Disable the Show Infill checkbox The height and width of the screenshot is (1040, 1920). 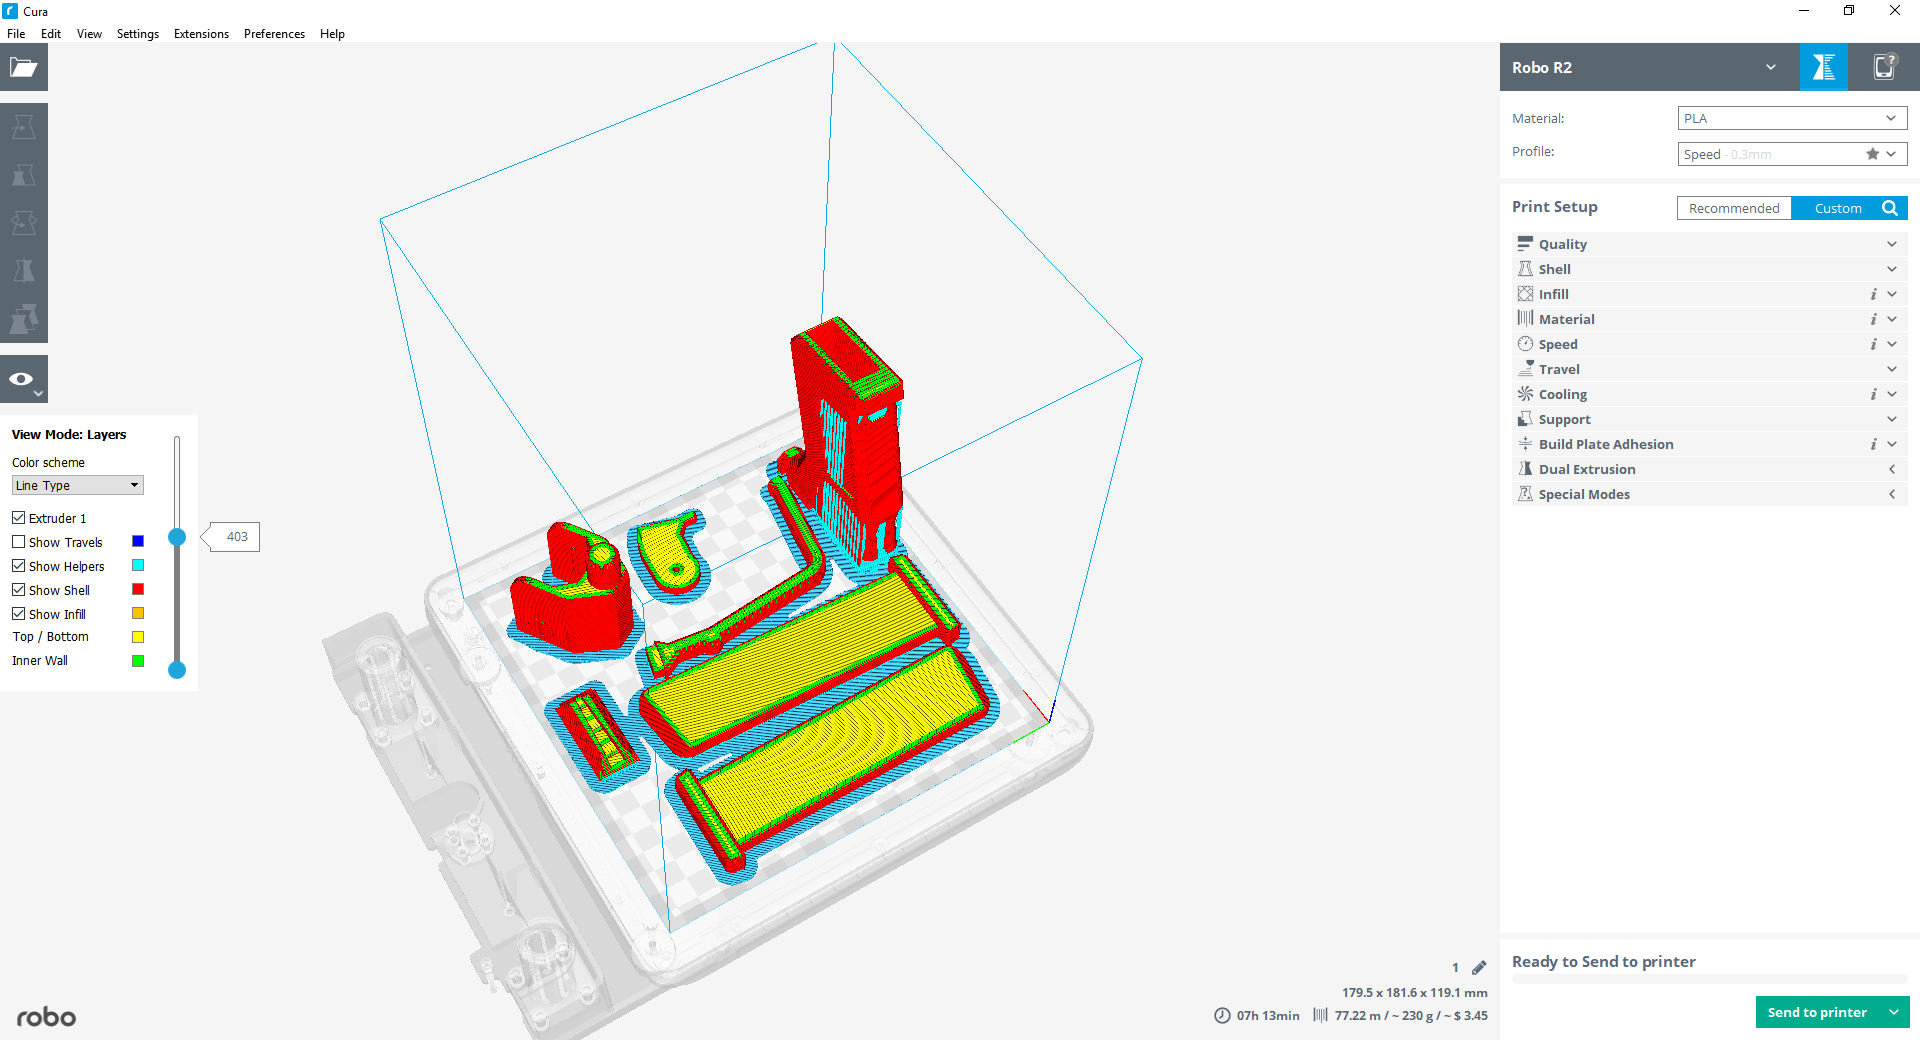18,614
